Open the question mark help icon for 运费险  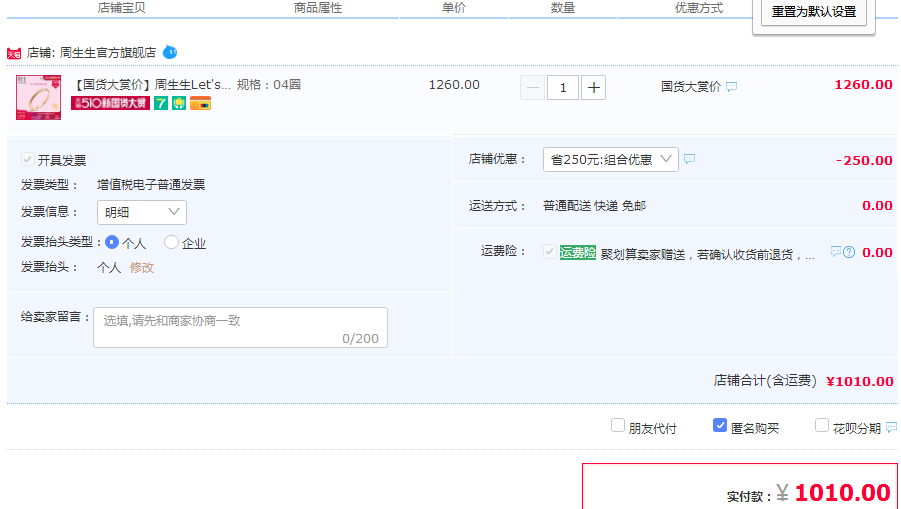click(849, 252)
